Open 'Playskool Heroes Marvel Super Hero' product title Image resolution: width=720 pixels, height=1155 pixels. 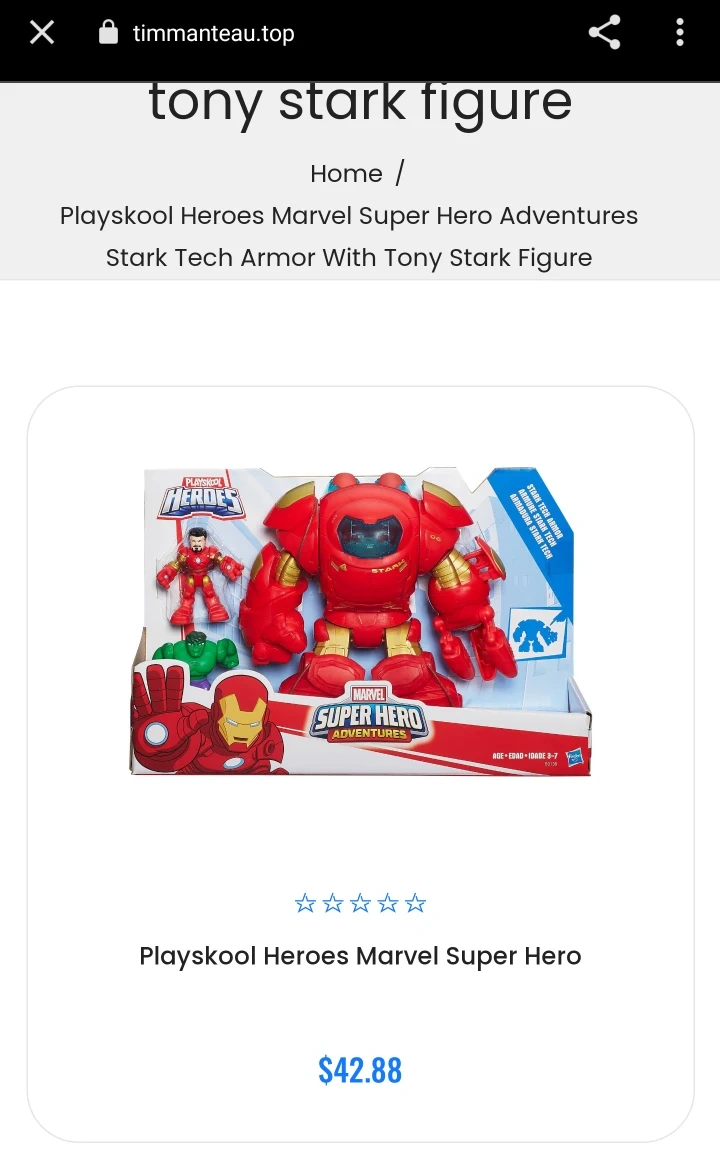coord(360,956)
